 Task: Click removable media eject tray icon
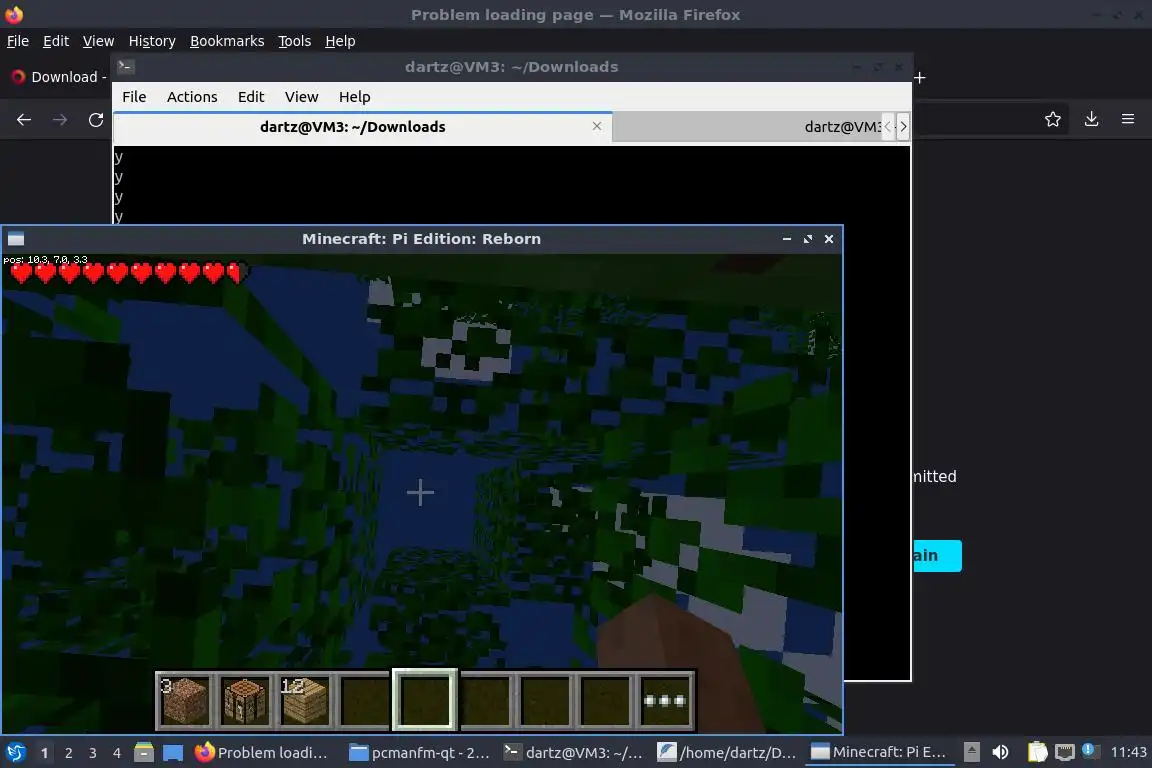[x=971, y=752]
